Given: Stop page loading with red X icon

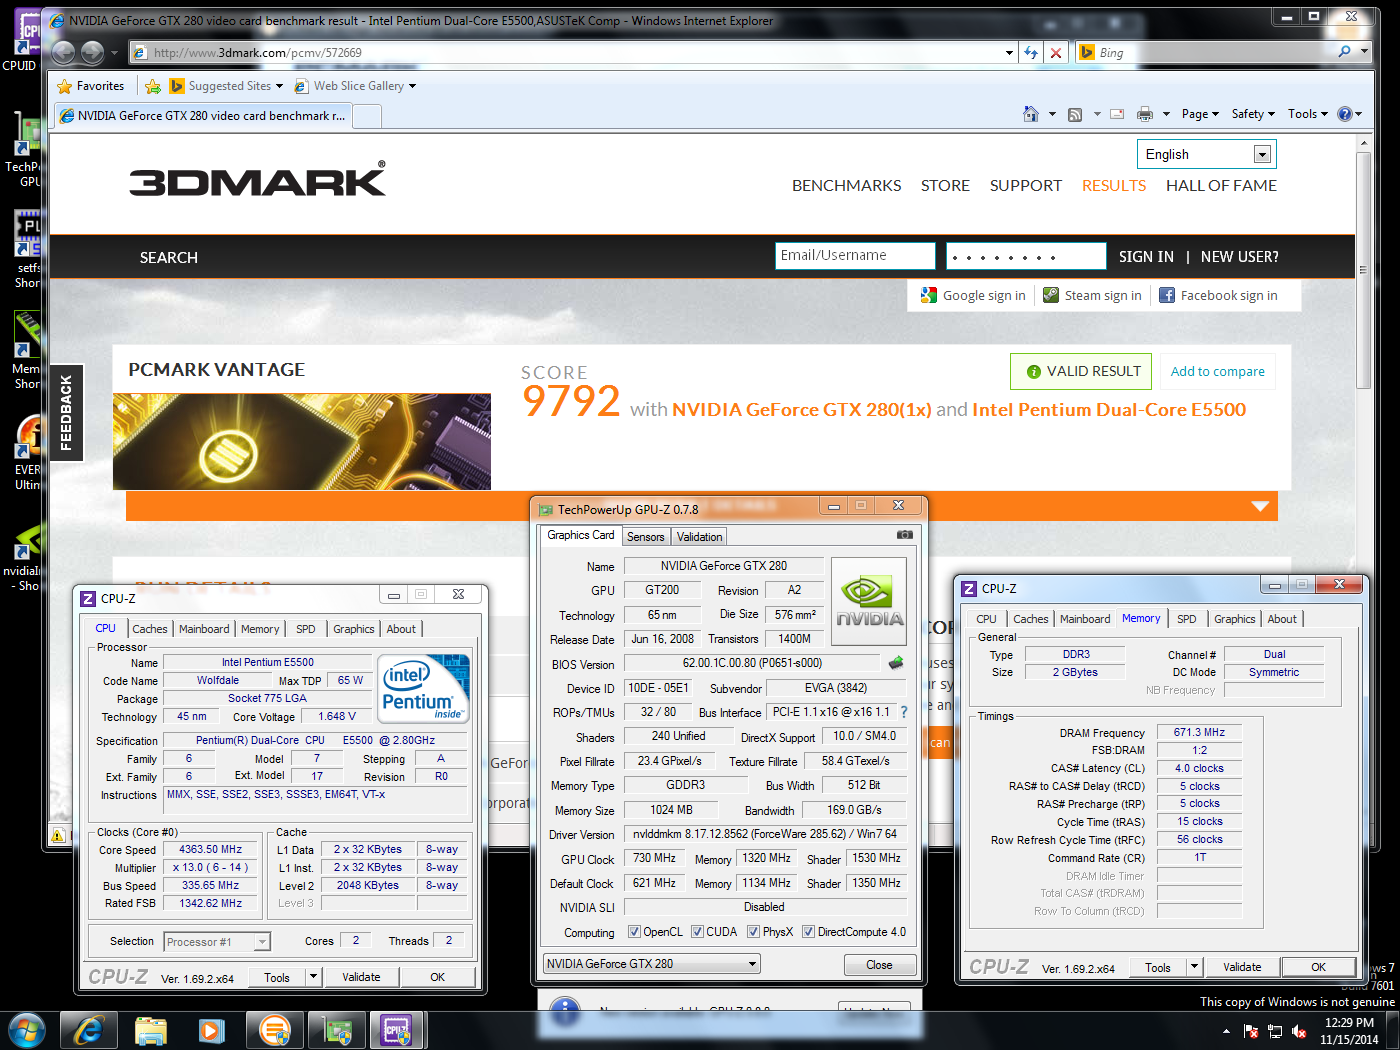Looking at the screenshot, I should click(x=1056, y=53).
